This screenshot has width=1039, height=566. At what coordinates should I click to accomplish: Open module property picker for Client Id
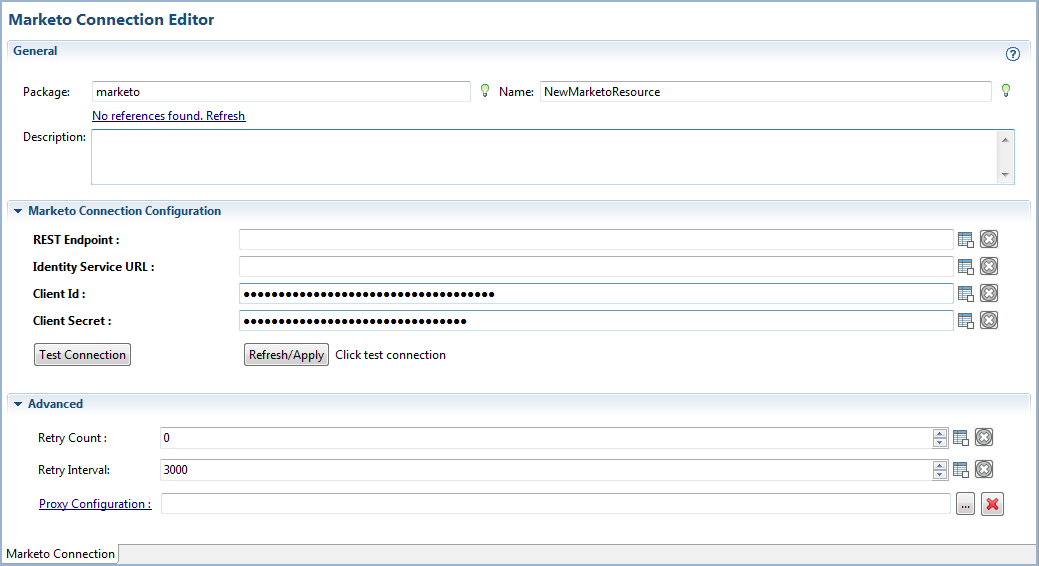tap(965, 294)
